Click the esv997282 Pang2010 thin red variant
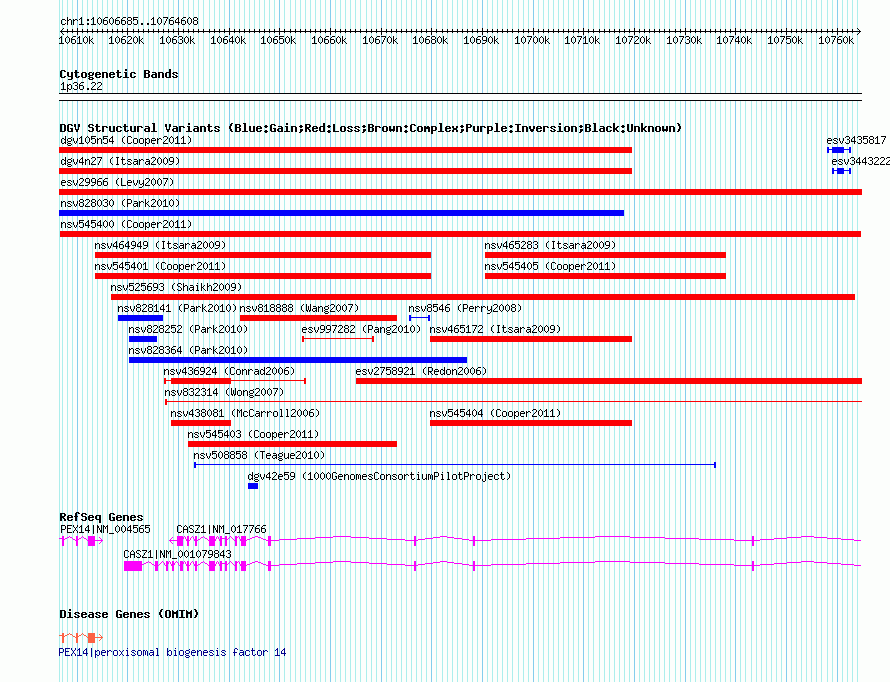Image resolution: width=890 pixels, height=682 pixels. tap(338, 339)
